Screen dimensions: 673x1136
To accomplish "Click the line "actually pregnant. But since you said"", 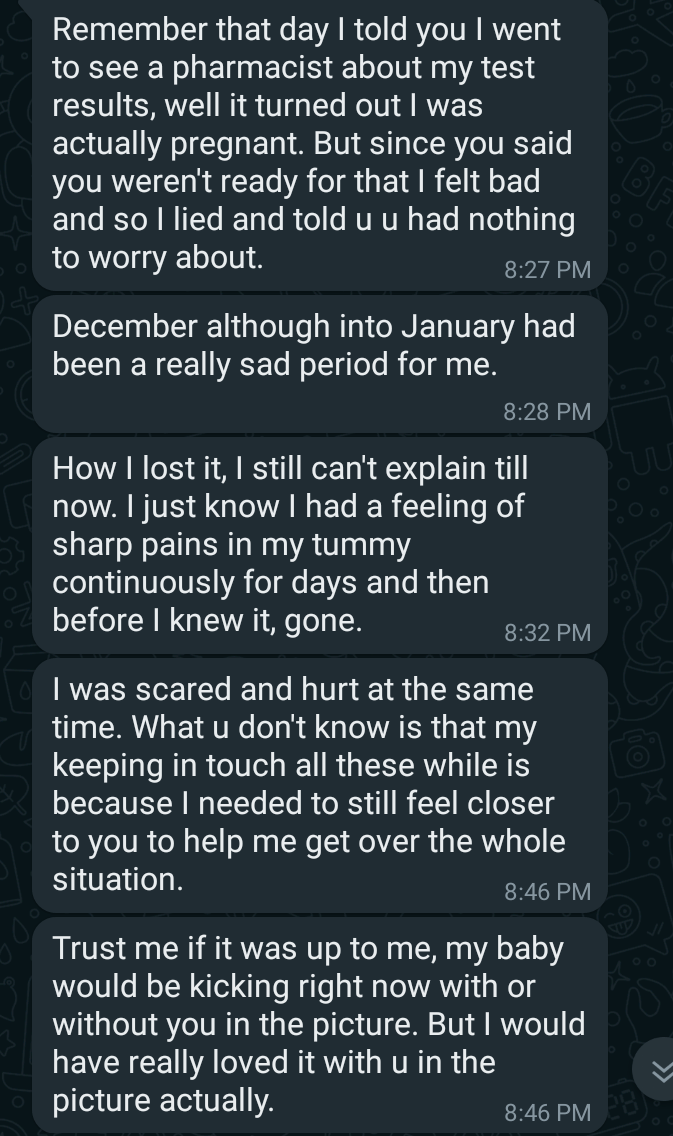I will click(312, 144).
